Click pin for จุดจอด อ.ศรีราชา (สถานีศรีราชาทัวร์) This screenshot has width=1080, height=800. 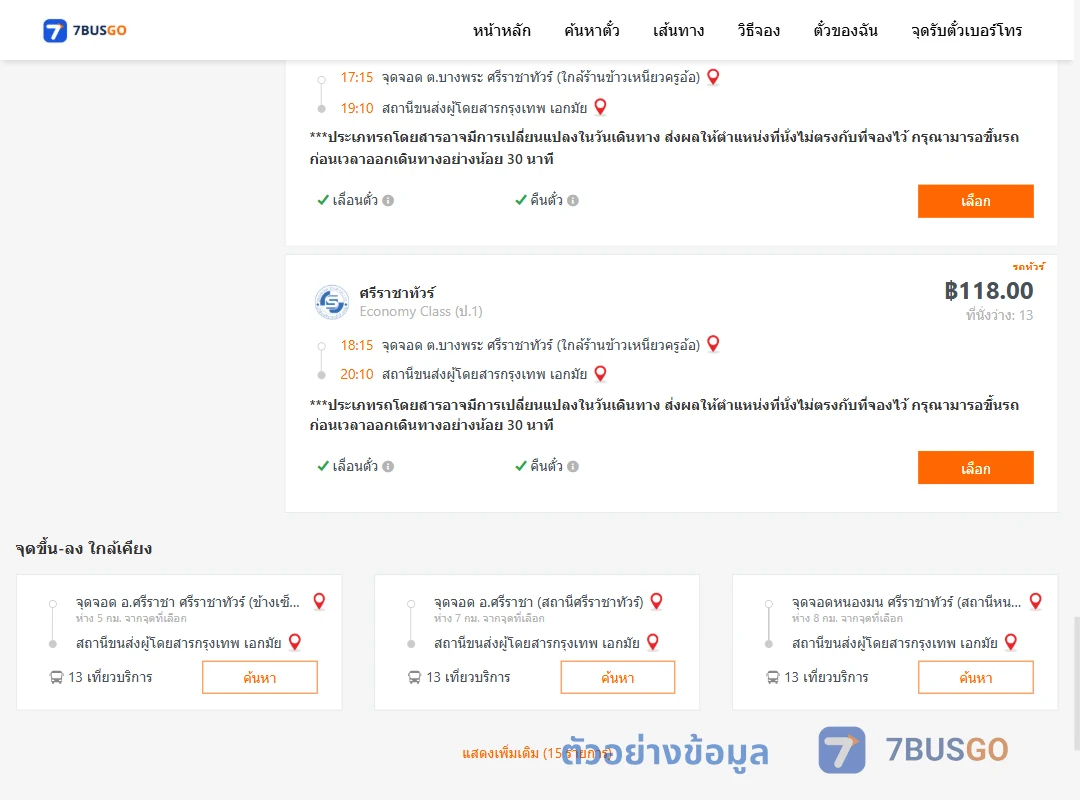tap(656, 601)
